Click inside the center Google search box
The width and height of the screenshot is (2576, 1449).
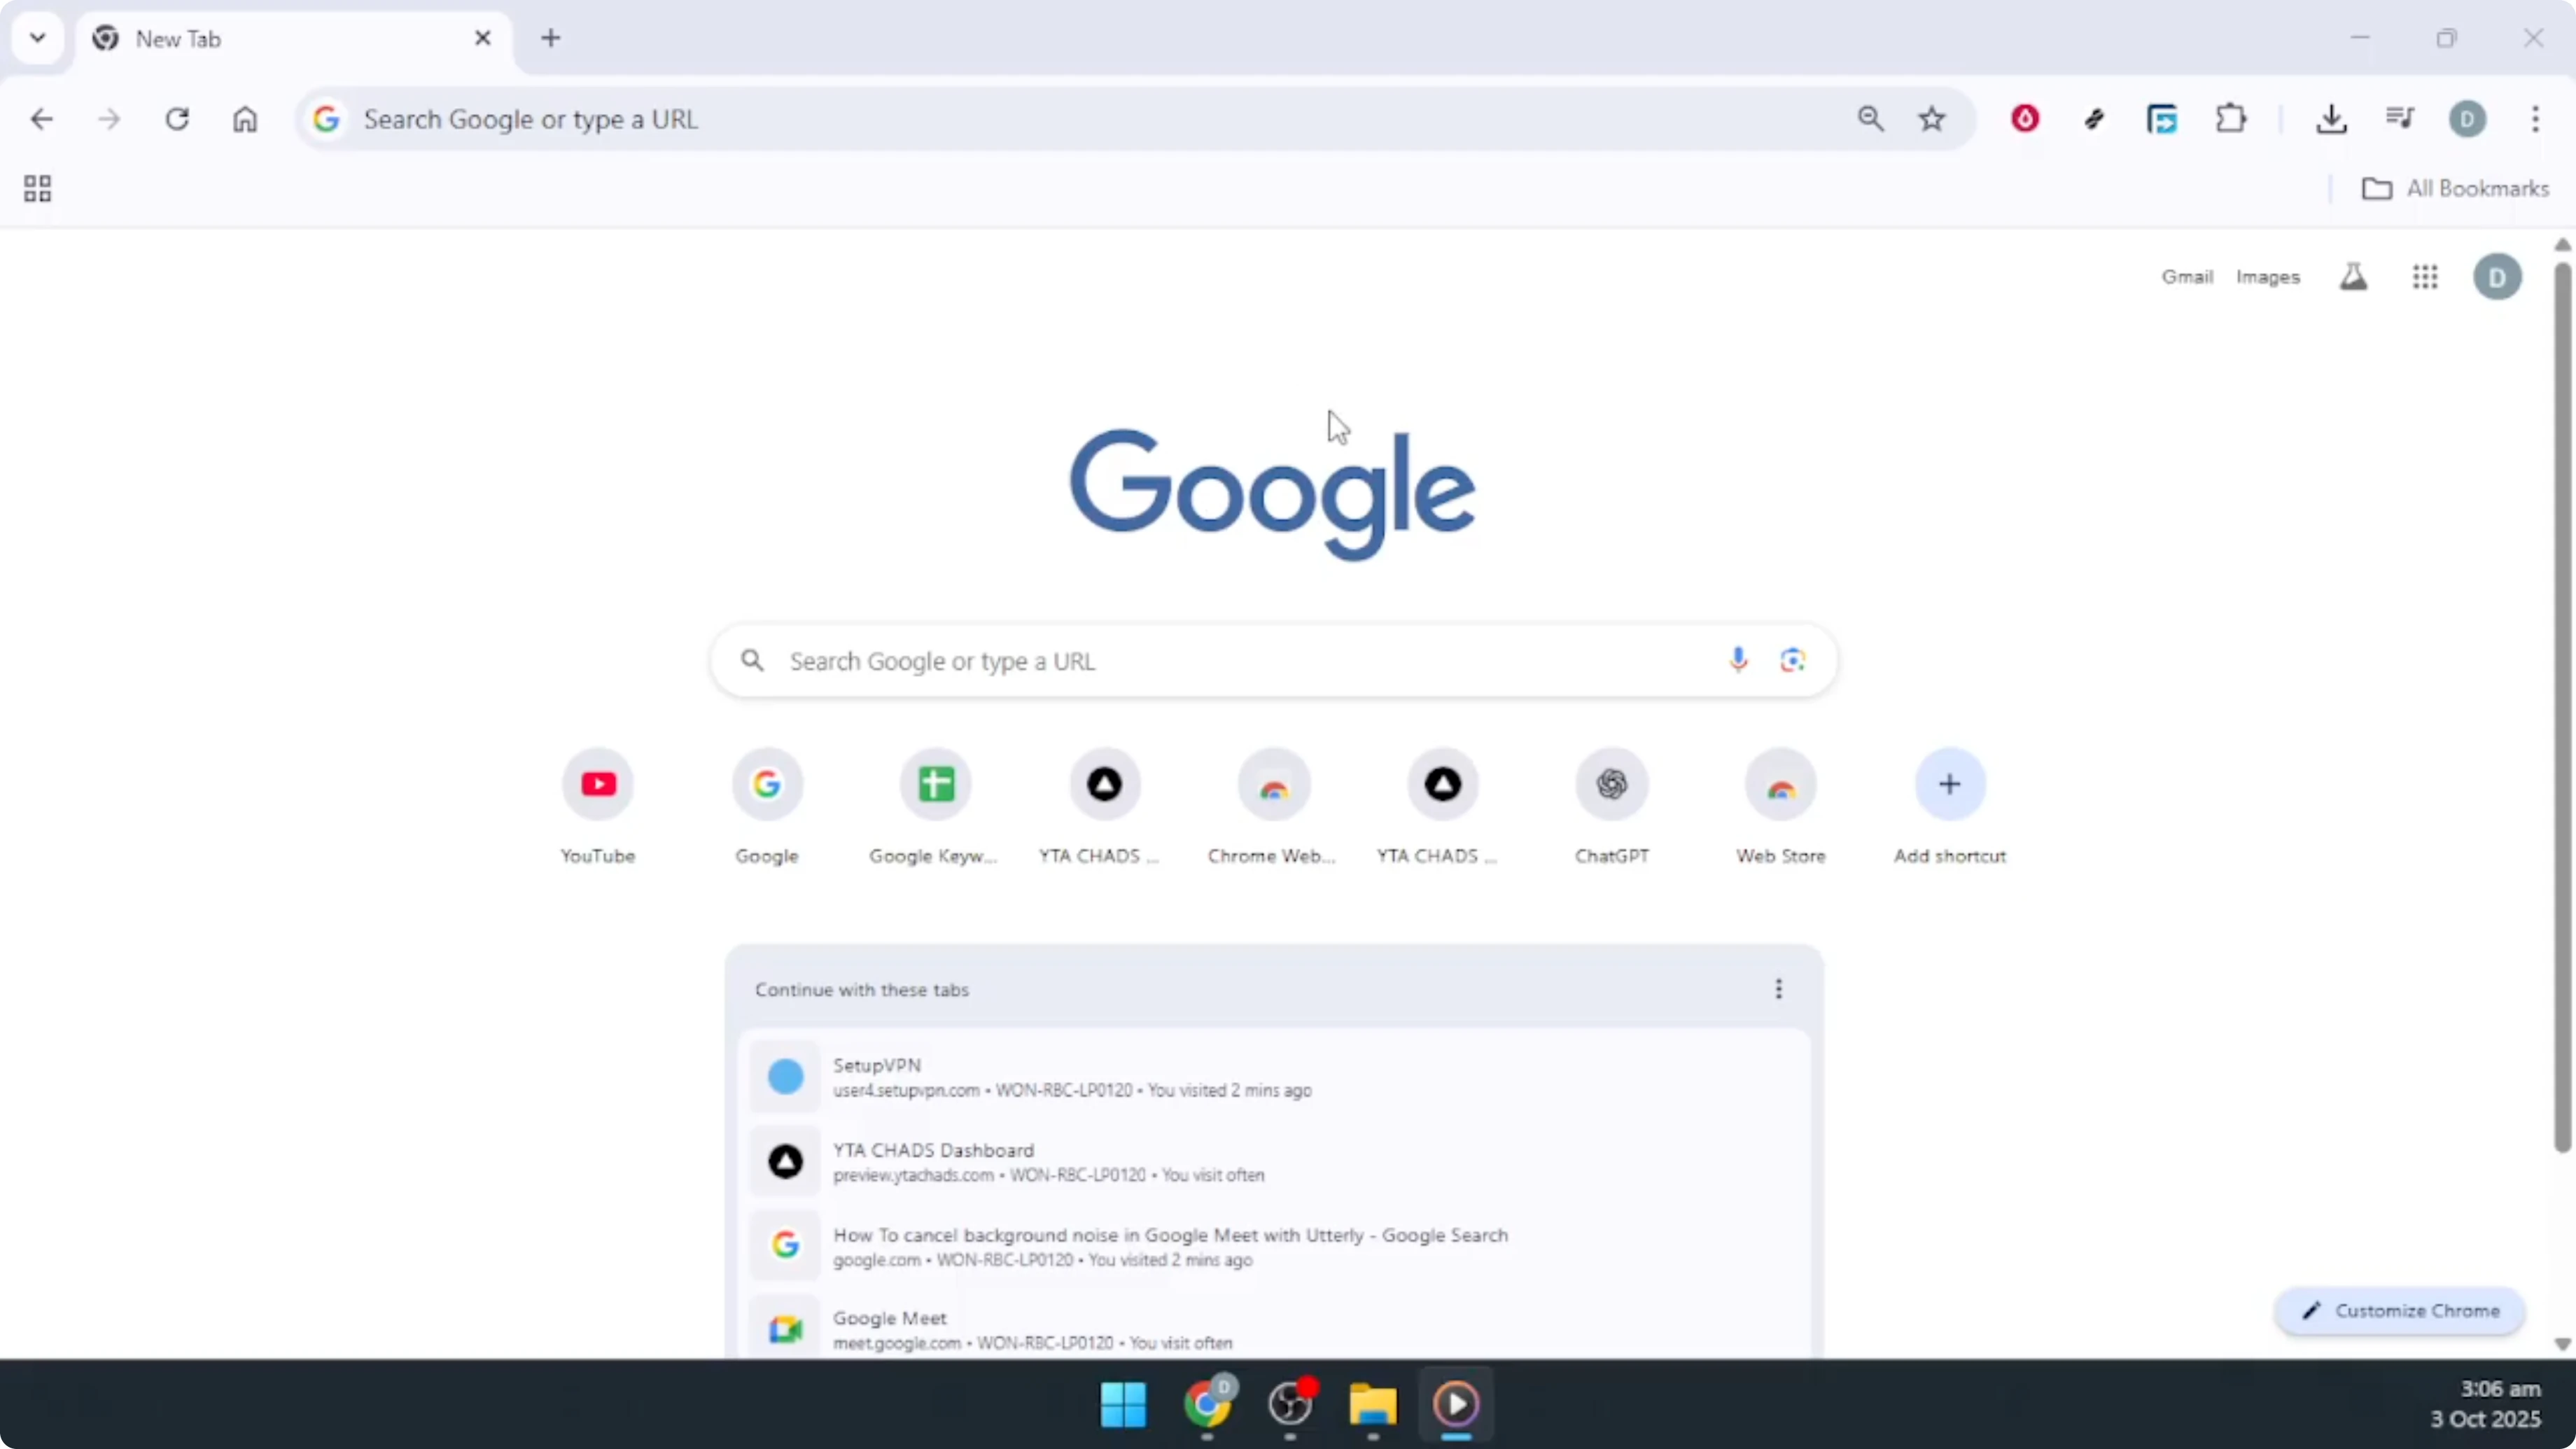1200,660
